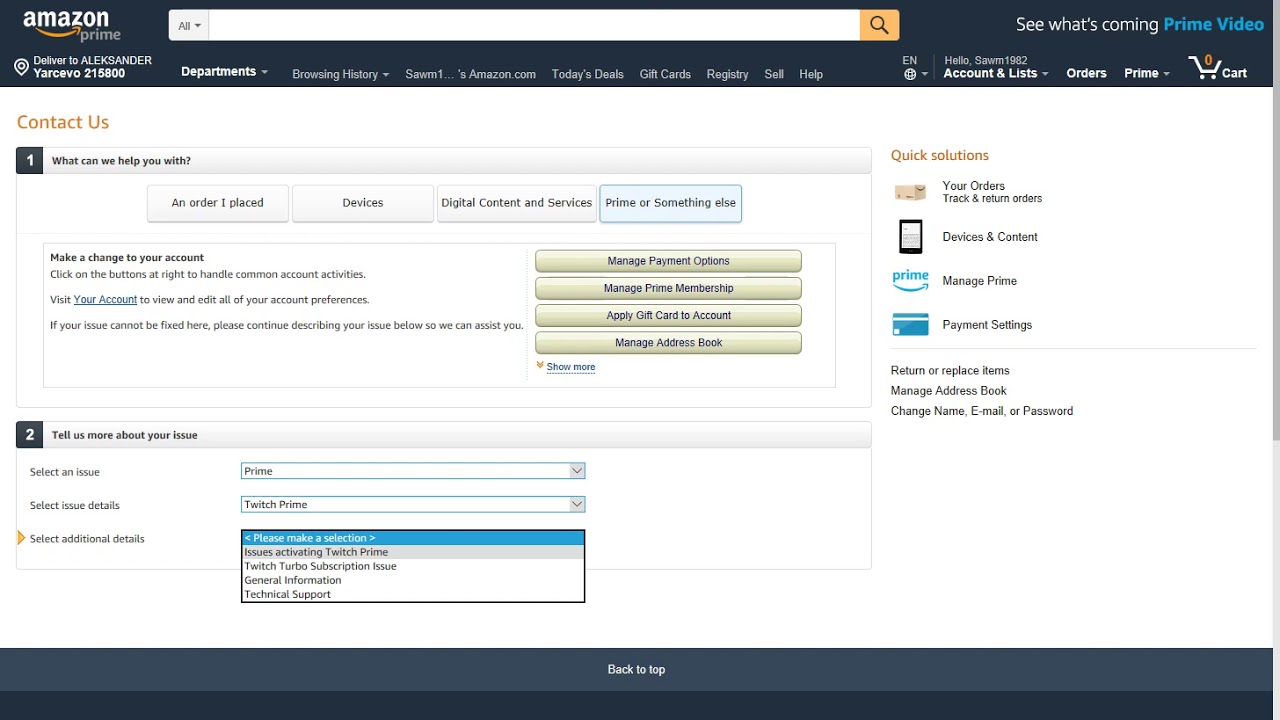
Task: Click the Deliver to ALEKSANDER address text
Action: (92, 67)
